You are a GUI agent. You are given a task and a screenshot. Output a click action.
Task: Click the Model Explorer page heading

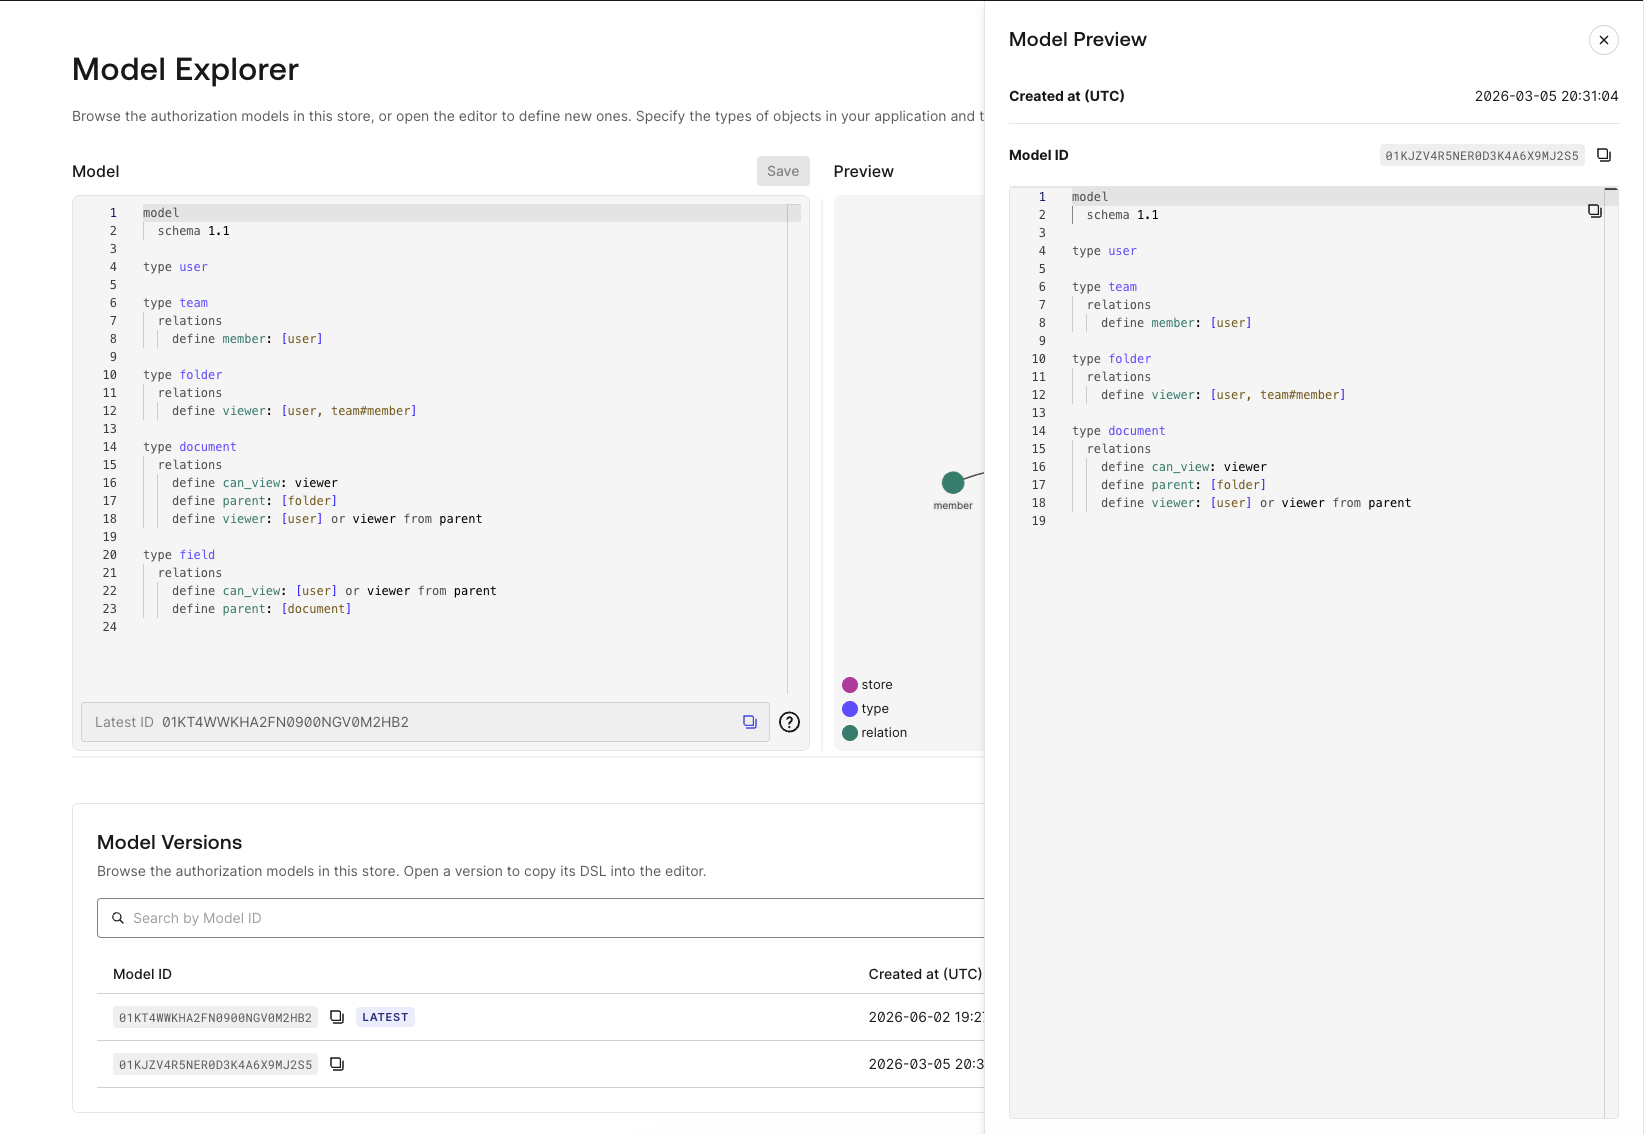click(185, 69)
